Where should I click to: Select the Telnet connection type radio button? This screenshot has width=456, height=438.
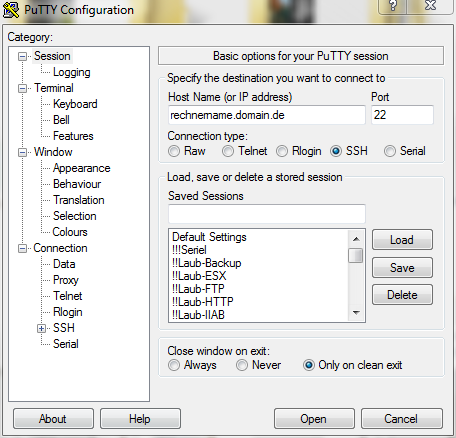pyautogui.click(x=228, y=151)
